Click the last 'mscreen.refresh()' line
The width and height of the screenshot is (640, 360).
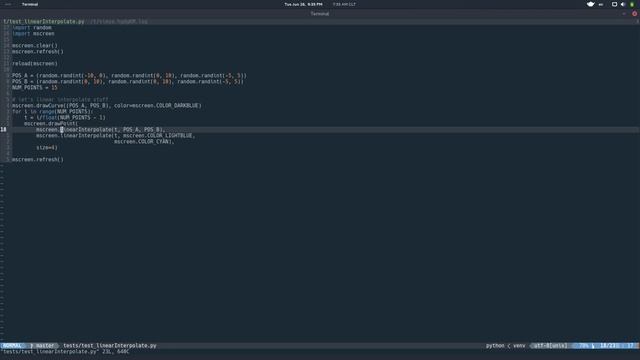pos(38,160)
